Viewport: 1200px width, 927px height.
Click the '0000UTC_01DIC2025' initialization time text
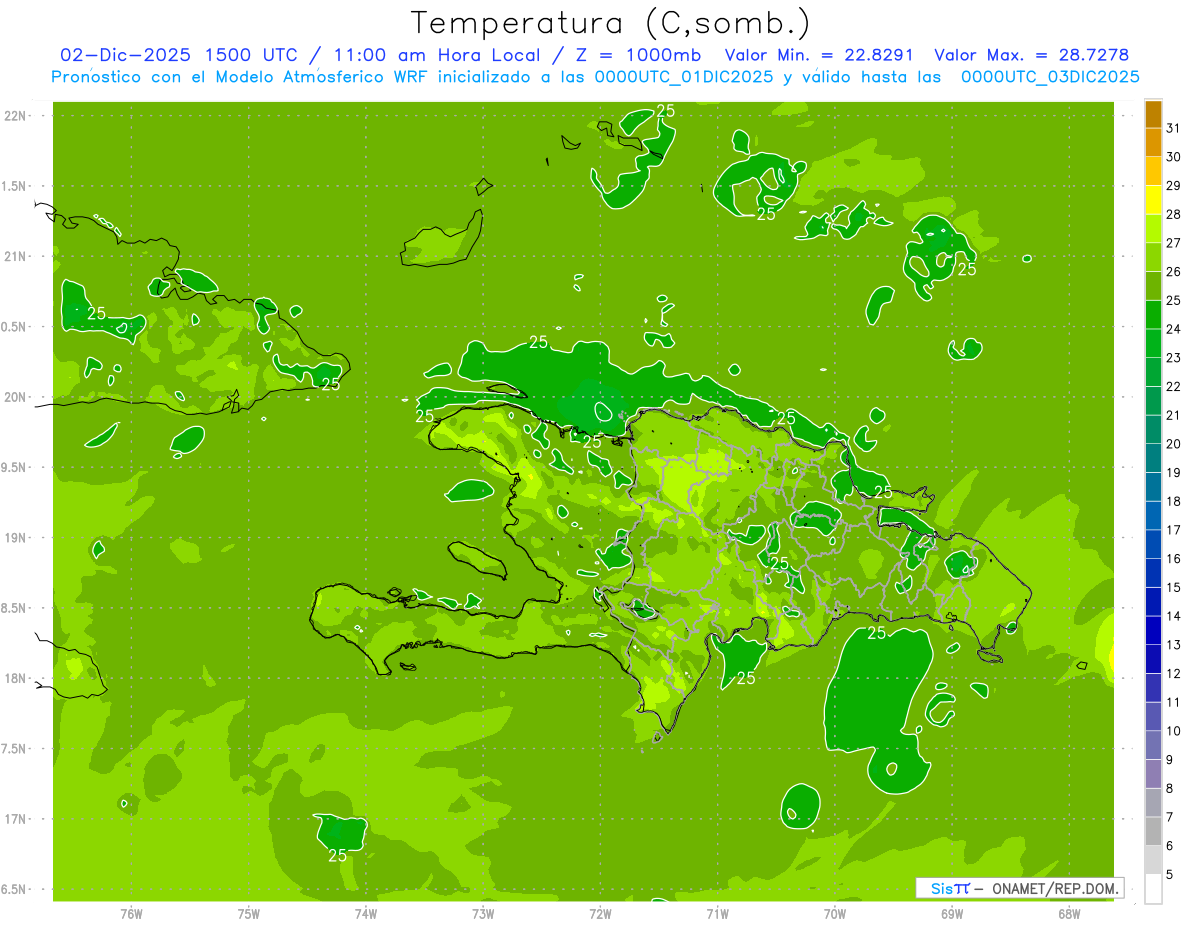684,77
